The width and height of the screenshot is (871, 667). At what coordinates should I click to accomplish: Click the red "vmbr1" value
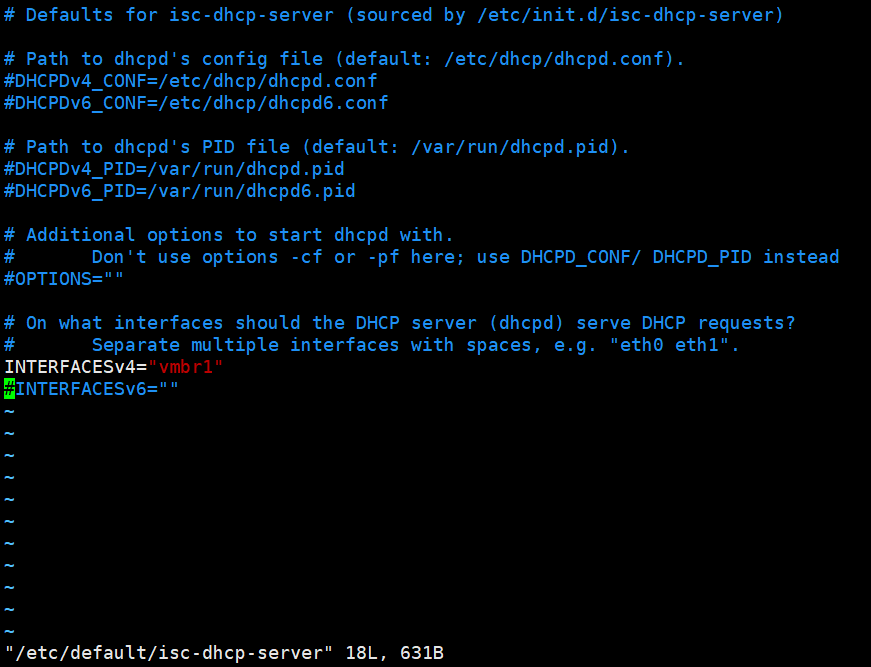click(x=186, y=367)
